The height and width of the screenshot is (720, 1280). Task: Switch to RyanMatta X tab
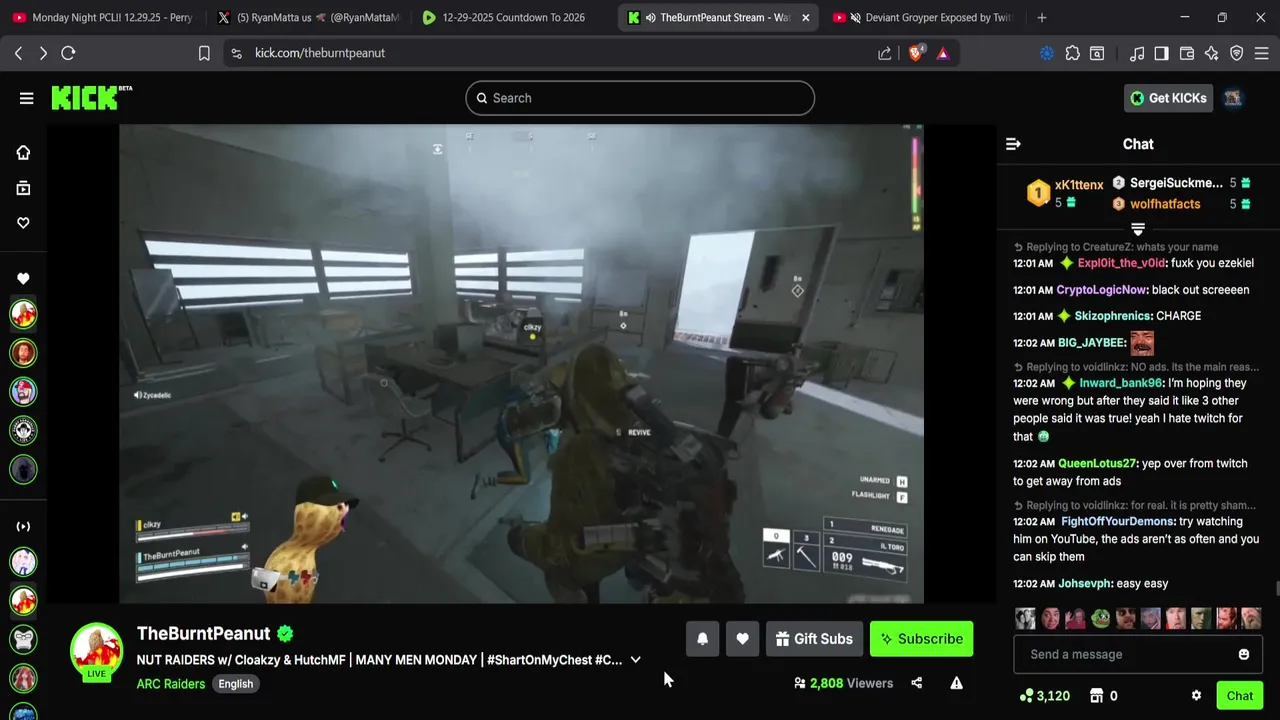tap(308, 17)
